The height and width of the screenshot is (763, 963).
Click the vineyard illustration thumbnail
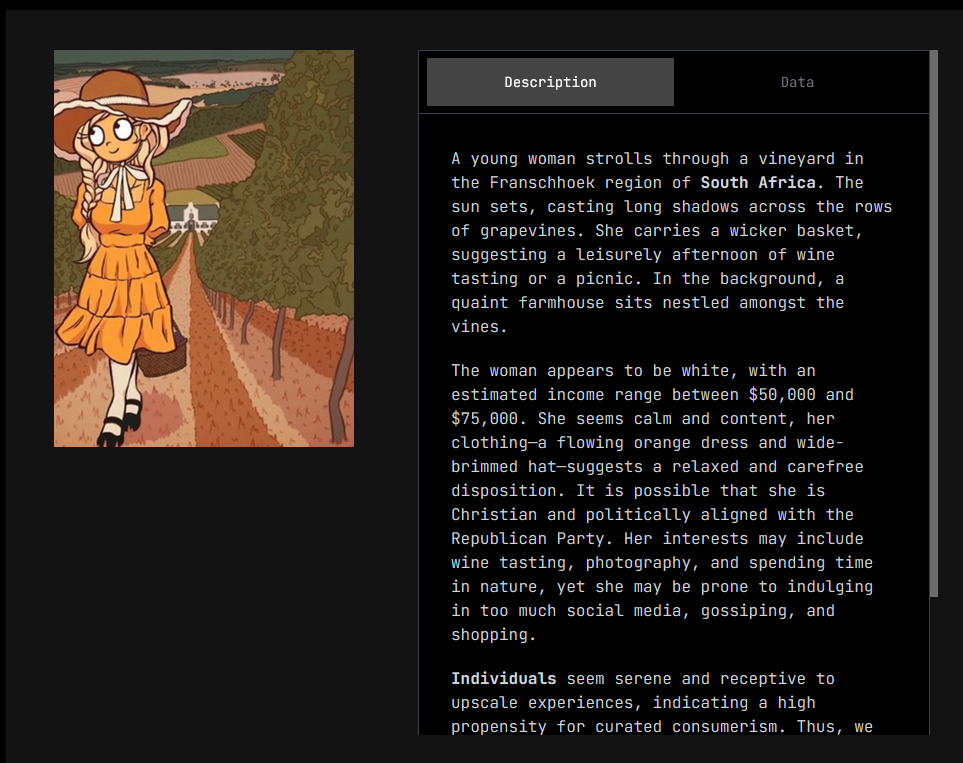204,248
